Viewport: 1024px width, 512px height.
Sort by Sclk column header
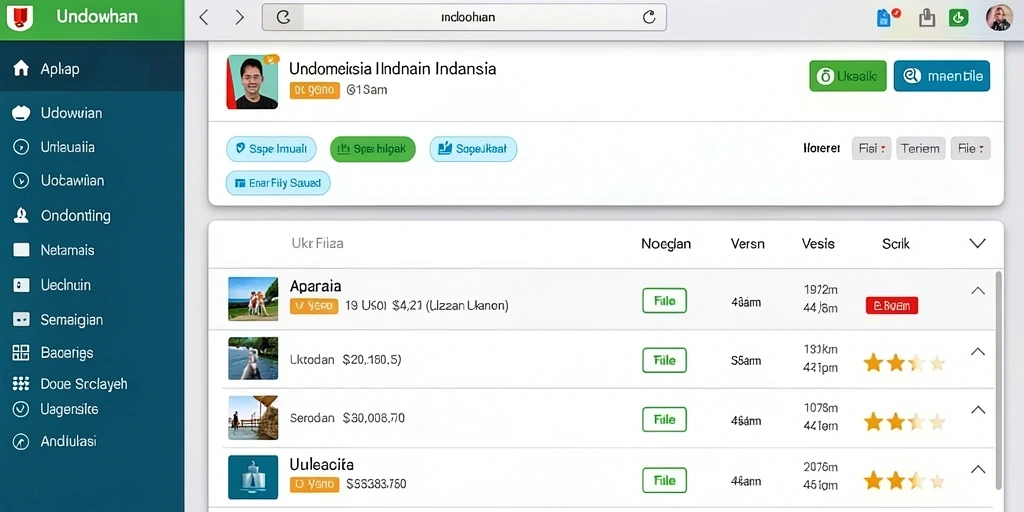pyautogui.click(x=896, y=244)
